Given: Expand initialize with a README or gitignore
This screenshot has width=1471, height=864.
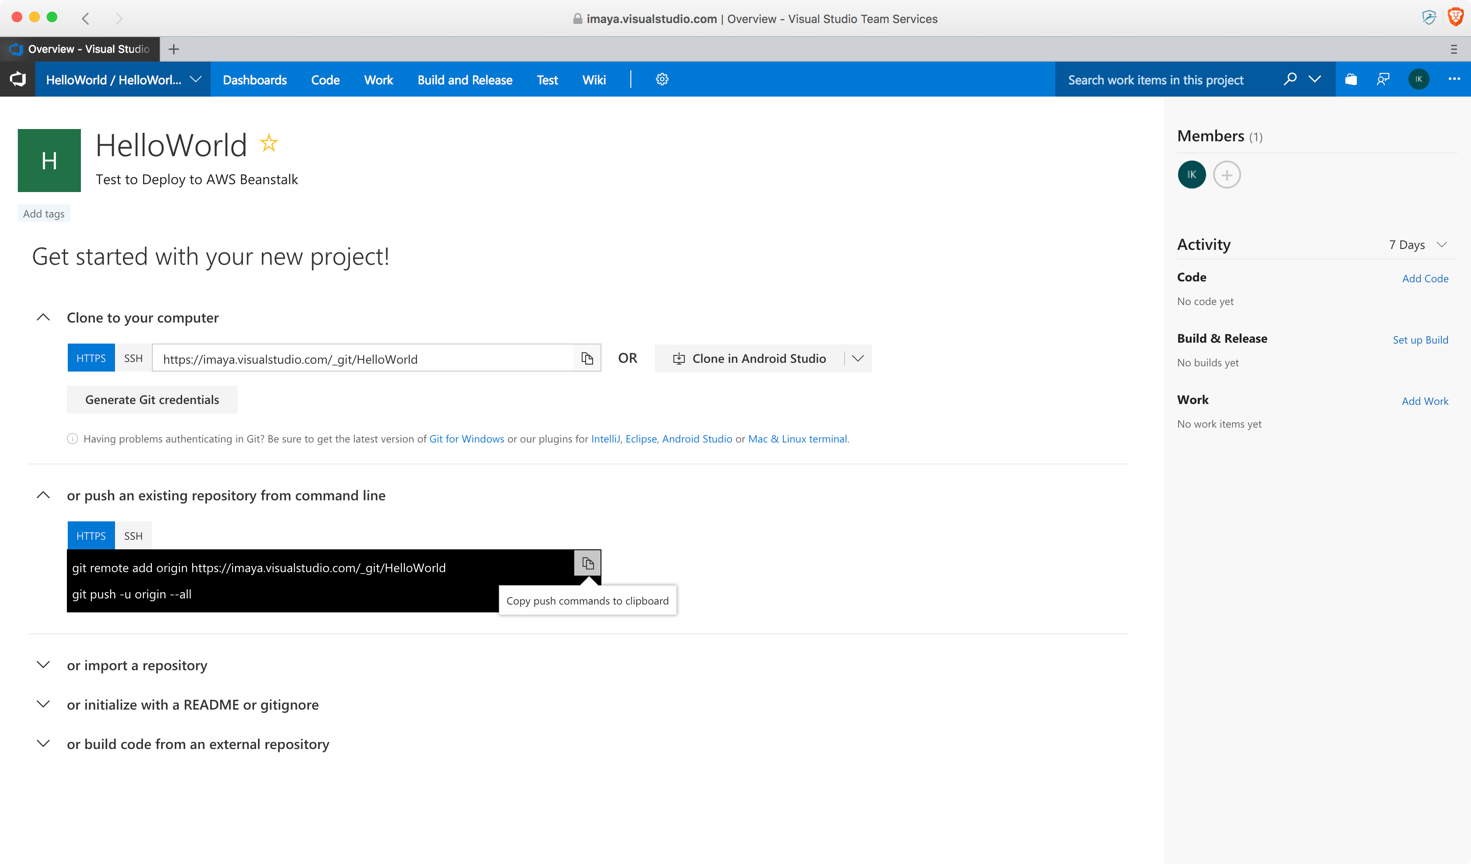Looking at the screenshot, I should point(43,704).
